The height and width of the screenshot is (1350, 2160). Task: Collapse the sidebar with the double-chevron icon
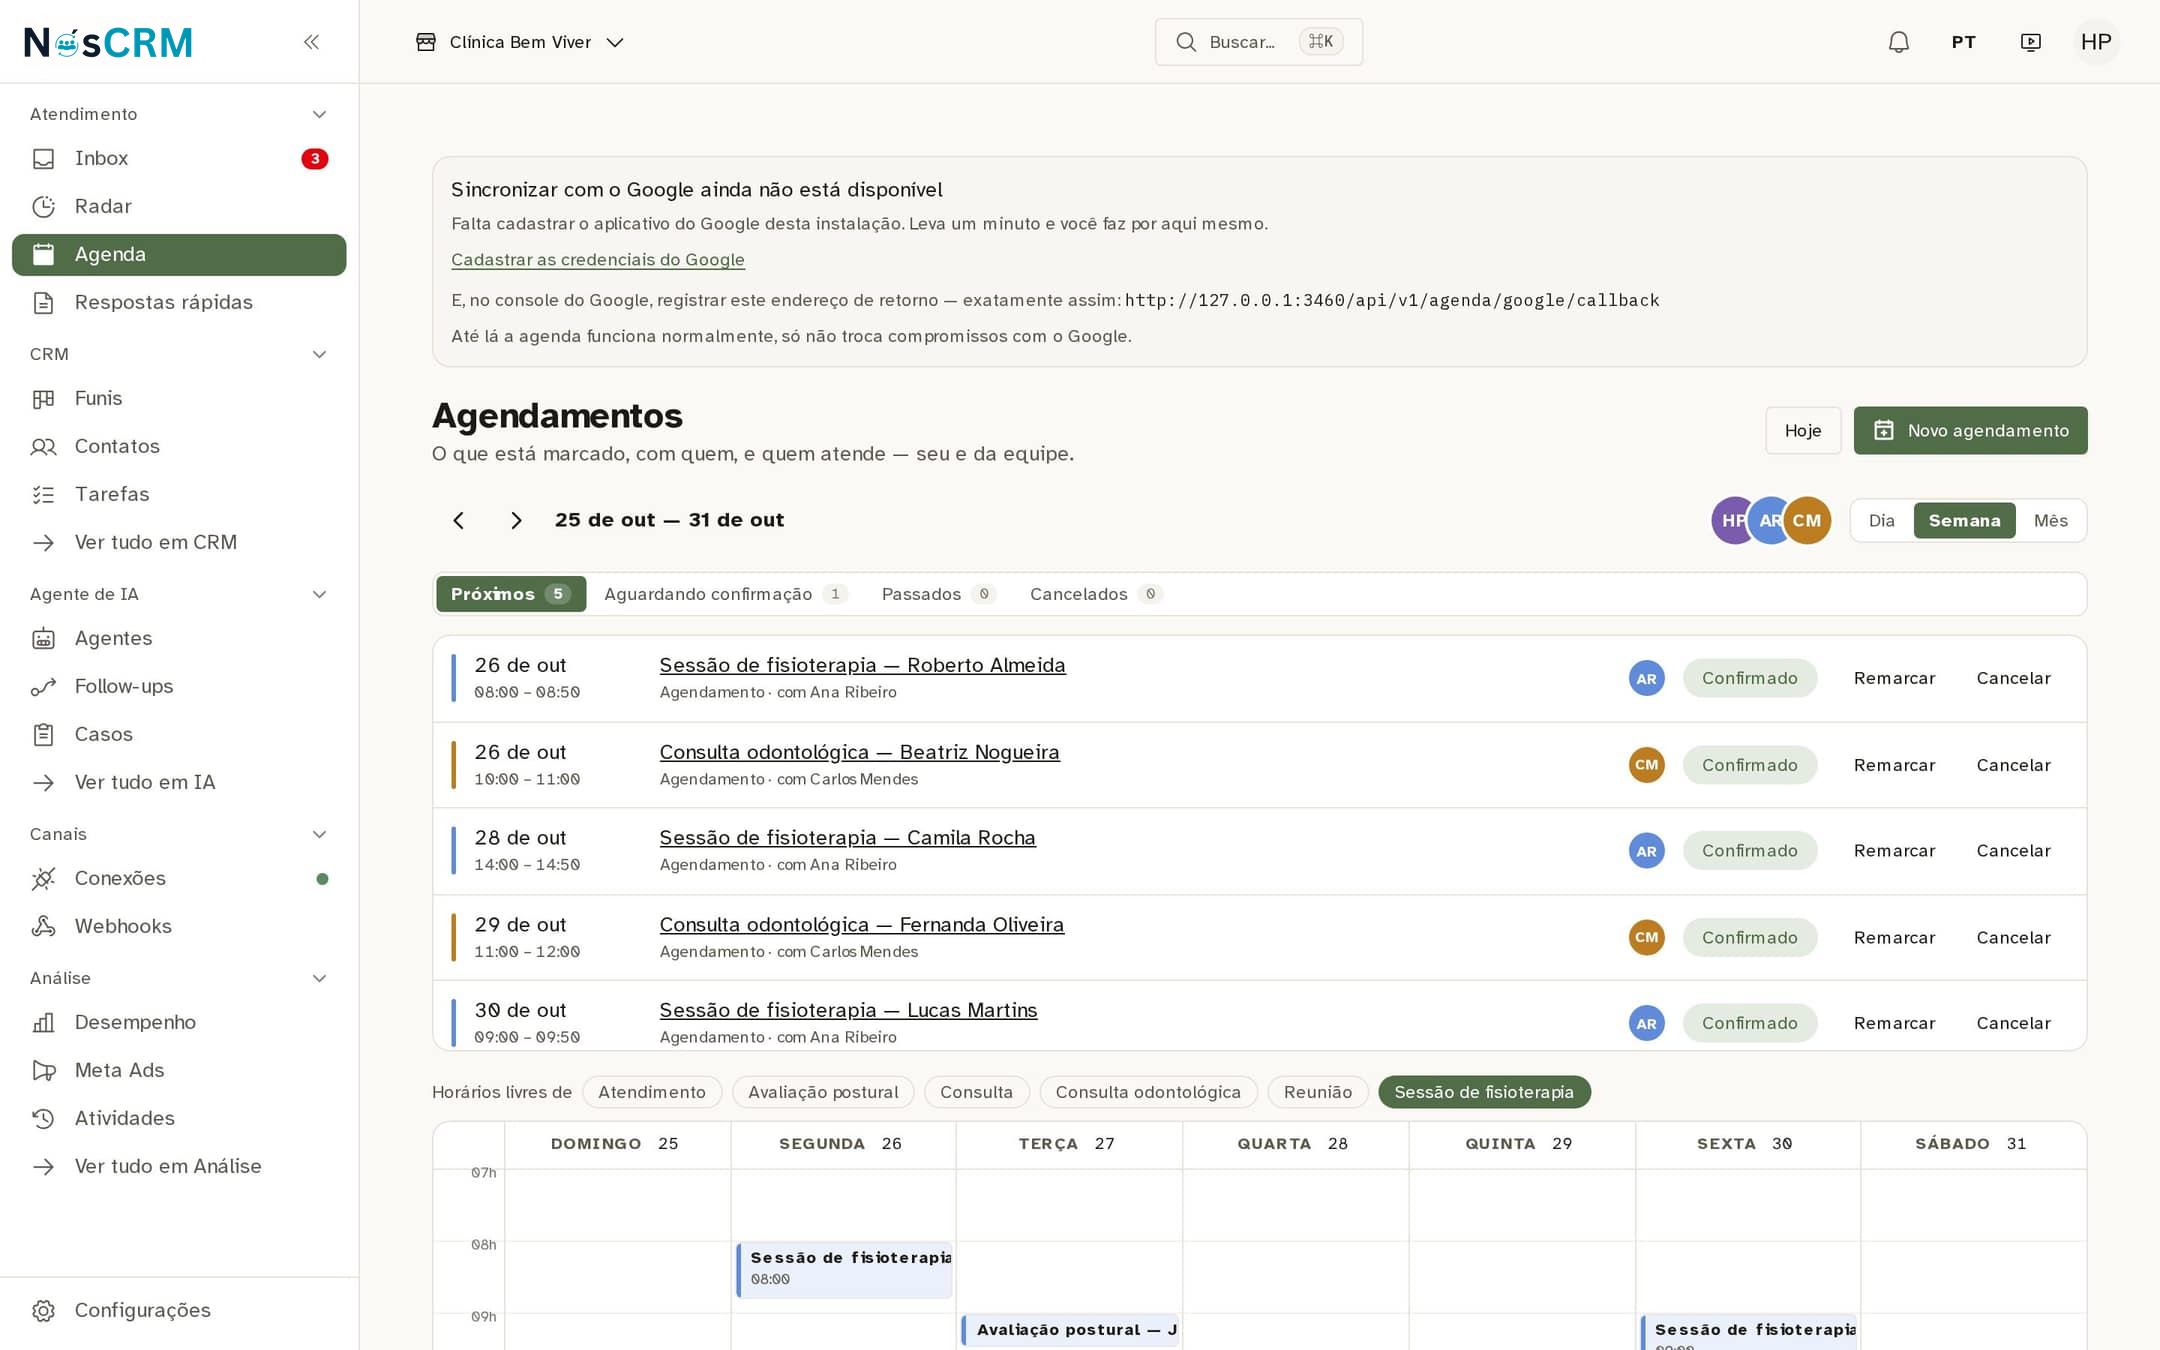coord(311,42)
